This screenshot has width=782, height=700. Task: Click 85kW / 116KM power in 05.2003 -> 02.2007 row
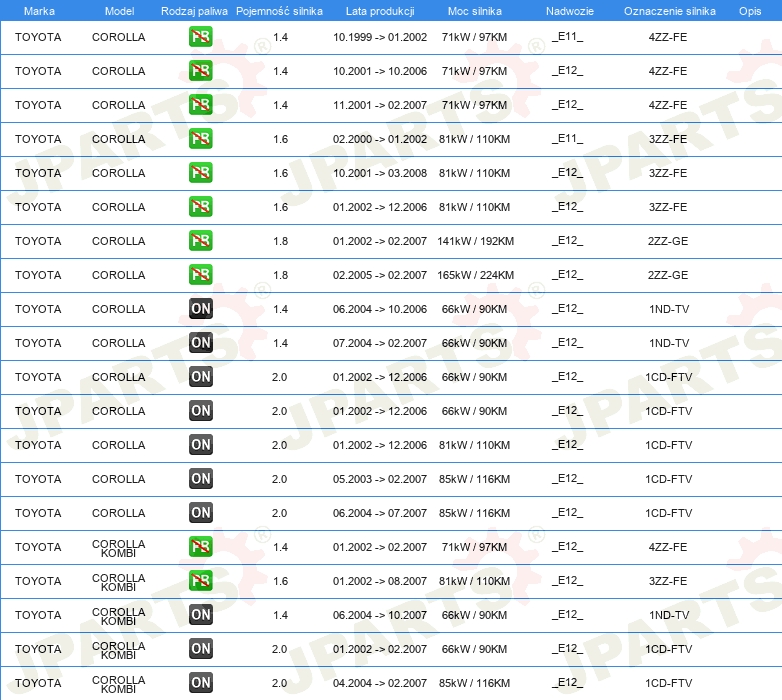[474, 479]
